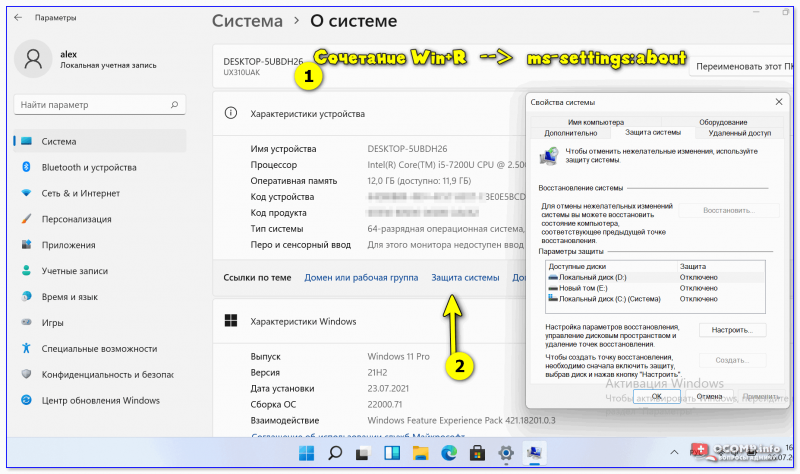Select Система in the sidebar
Image resolution: width=800 pixels, height=474 pixels.
(x=100, y=141)
